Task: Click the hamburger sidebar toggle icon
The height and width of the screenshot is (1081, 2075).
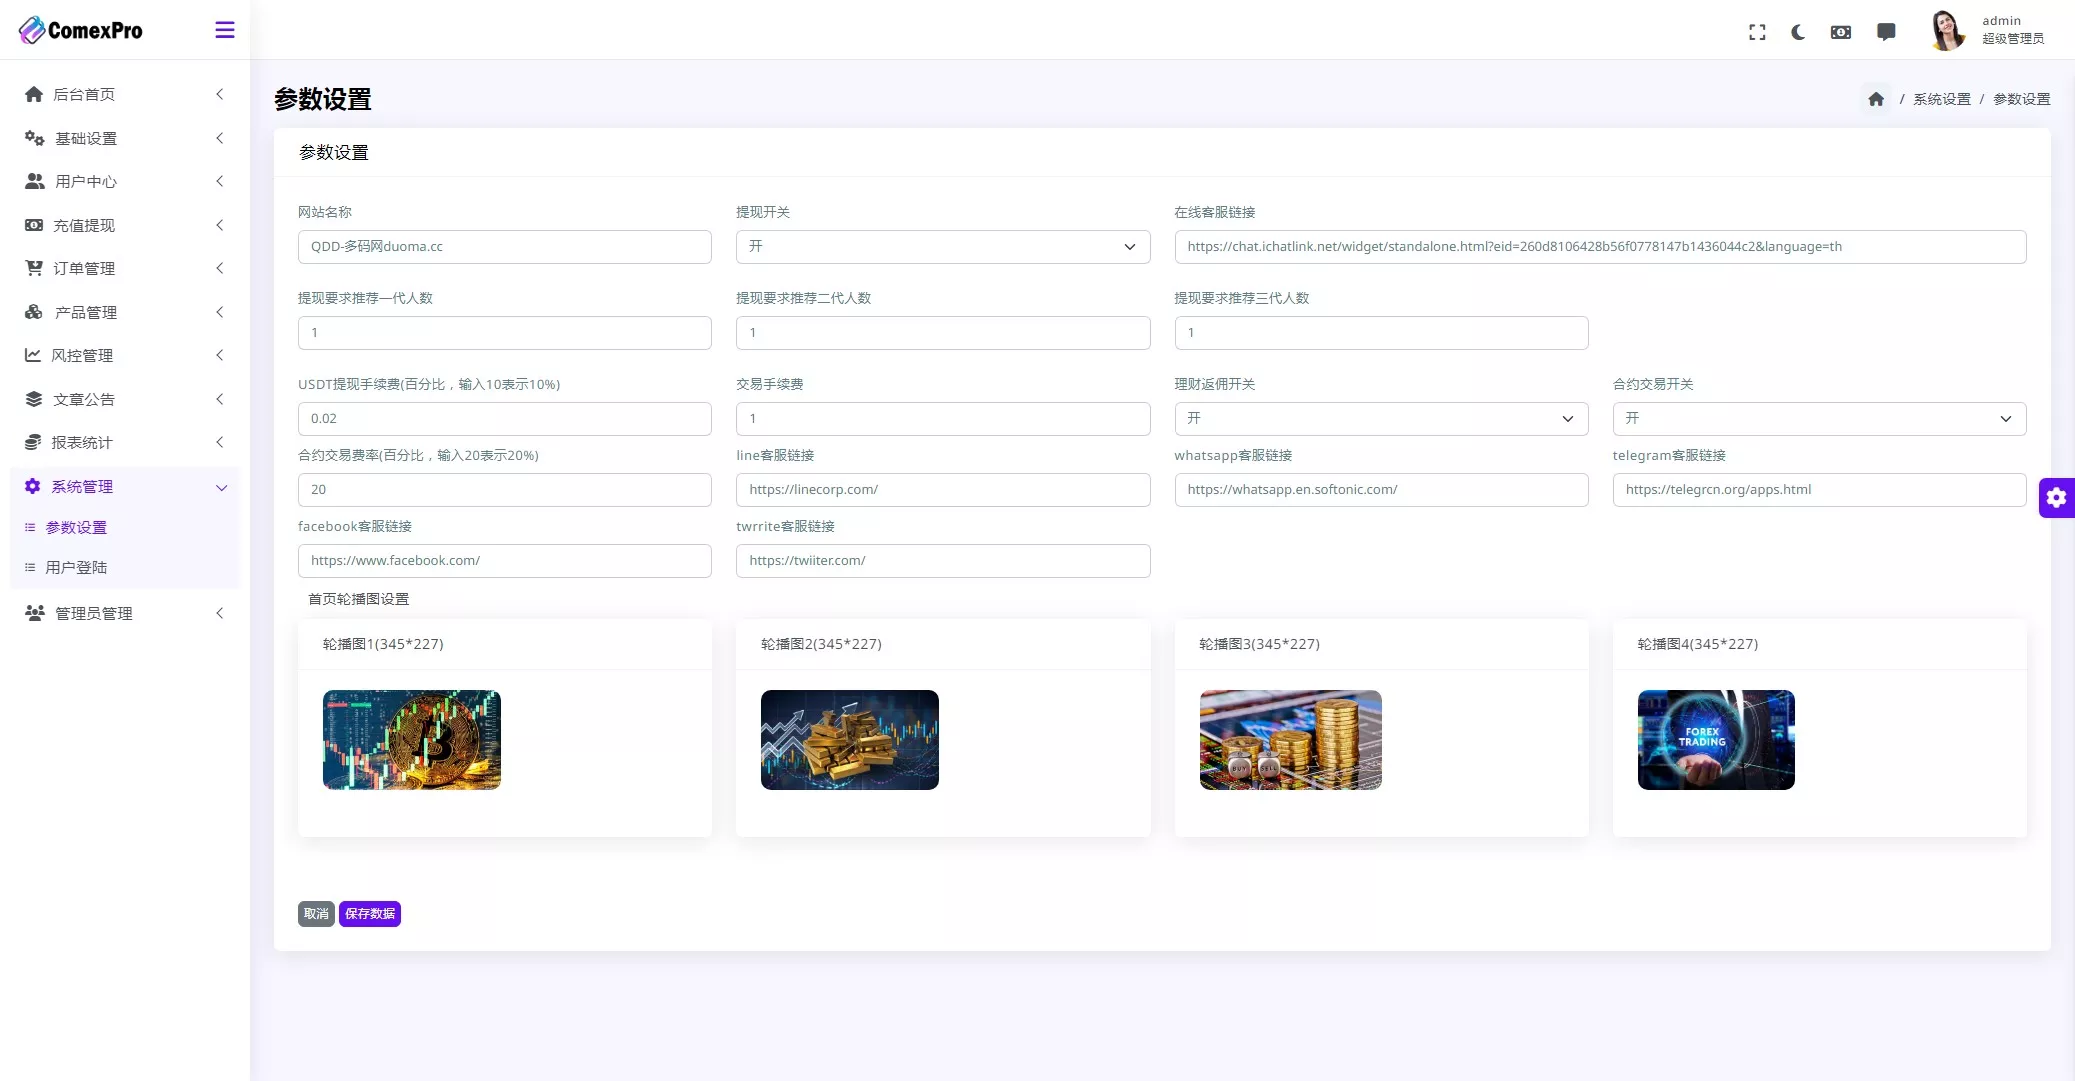Action: 225,30
